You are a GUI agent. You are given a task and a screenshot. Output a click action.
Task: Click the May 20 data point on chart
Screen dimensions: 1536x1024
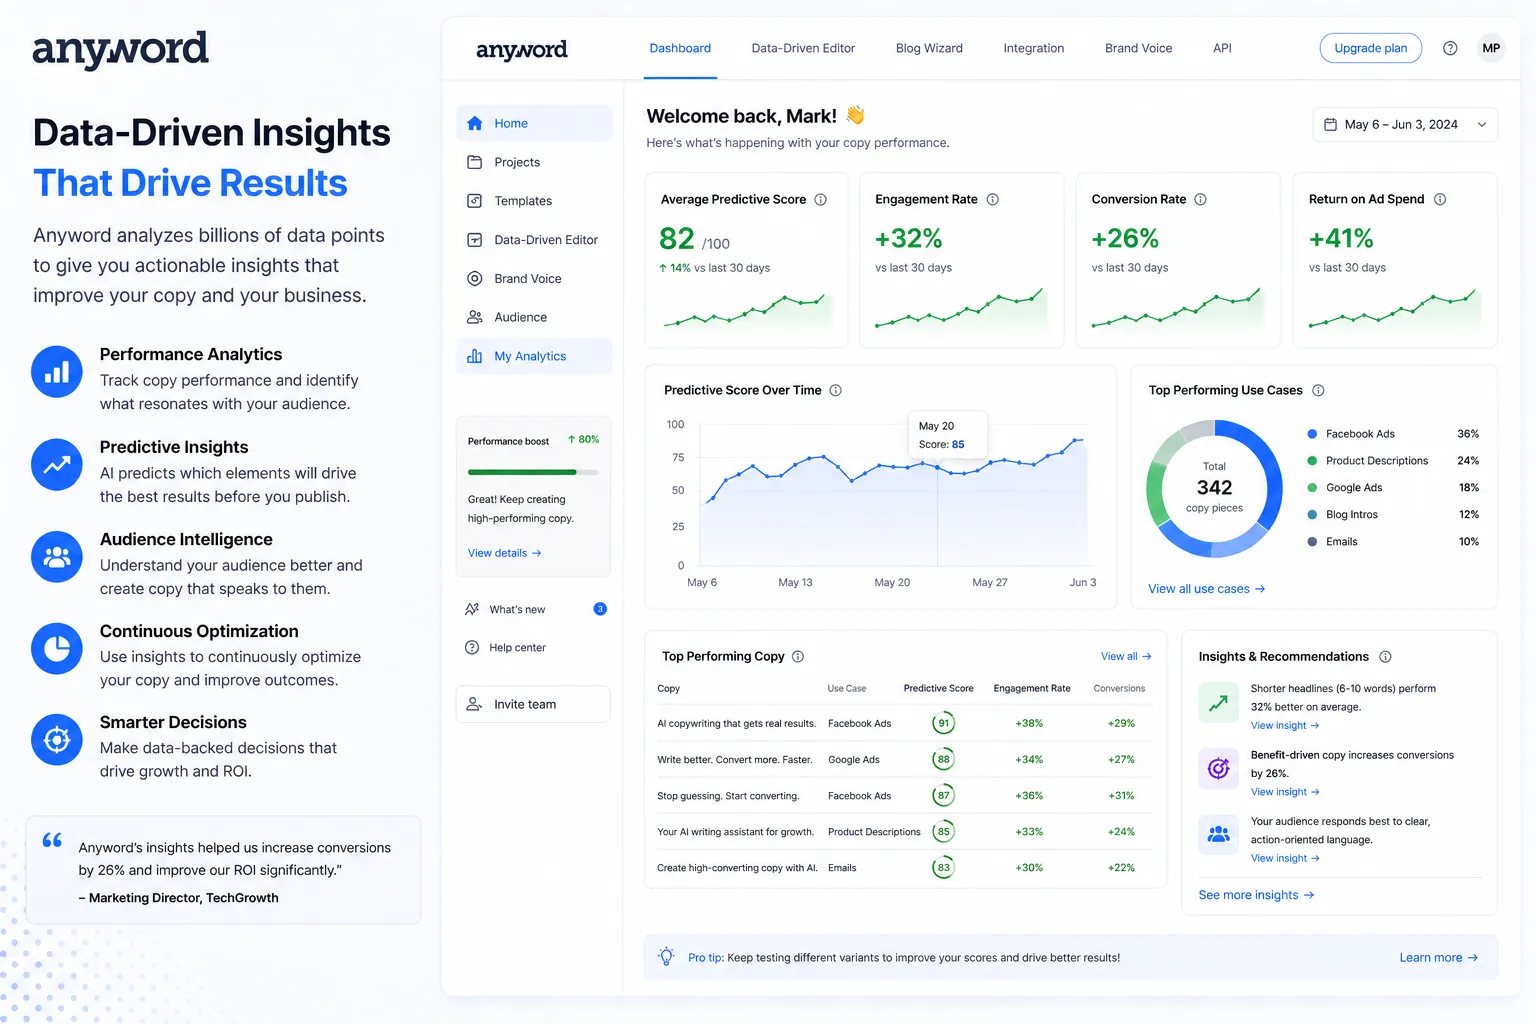937,466
